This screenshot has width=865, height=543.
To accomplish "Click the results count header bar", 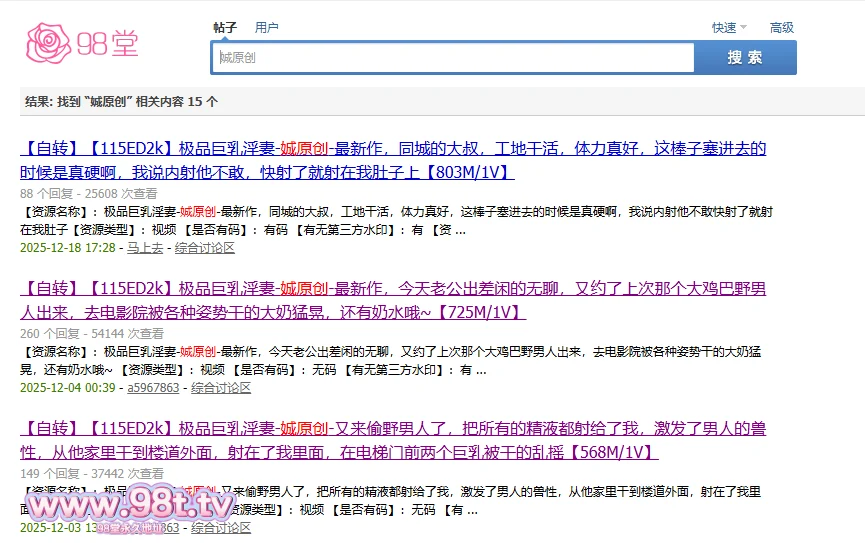I will pos(432,101).
